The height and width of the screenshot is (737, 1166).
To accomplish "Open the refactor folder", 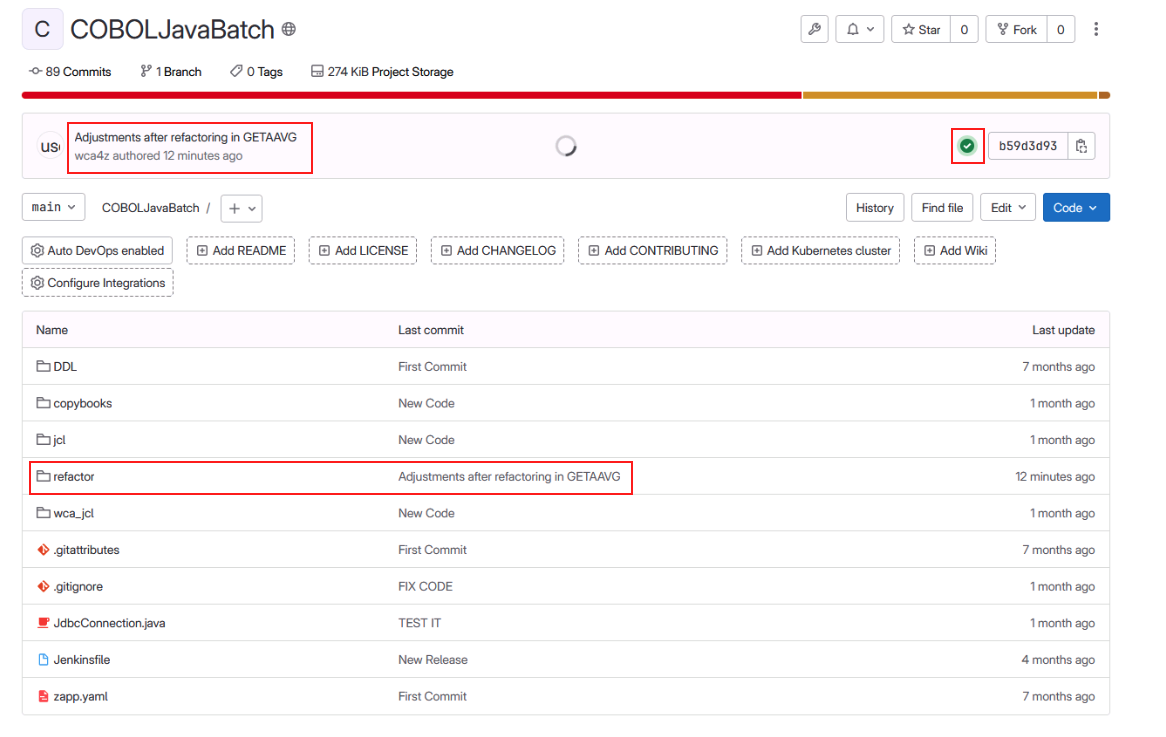I will pos(74,477).
